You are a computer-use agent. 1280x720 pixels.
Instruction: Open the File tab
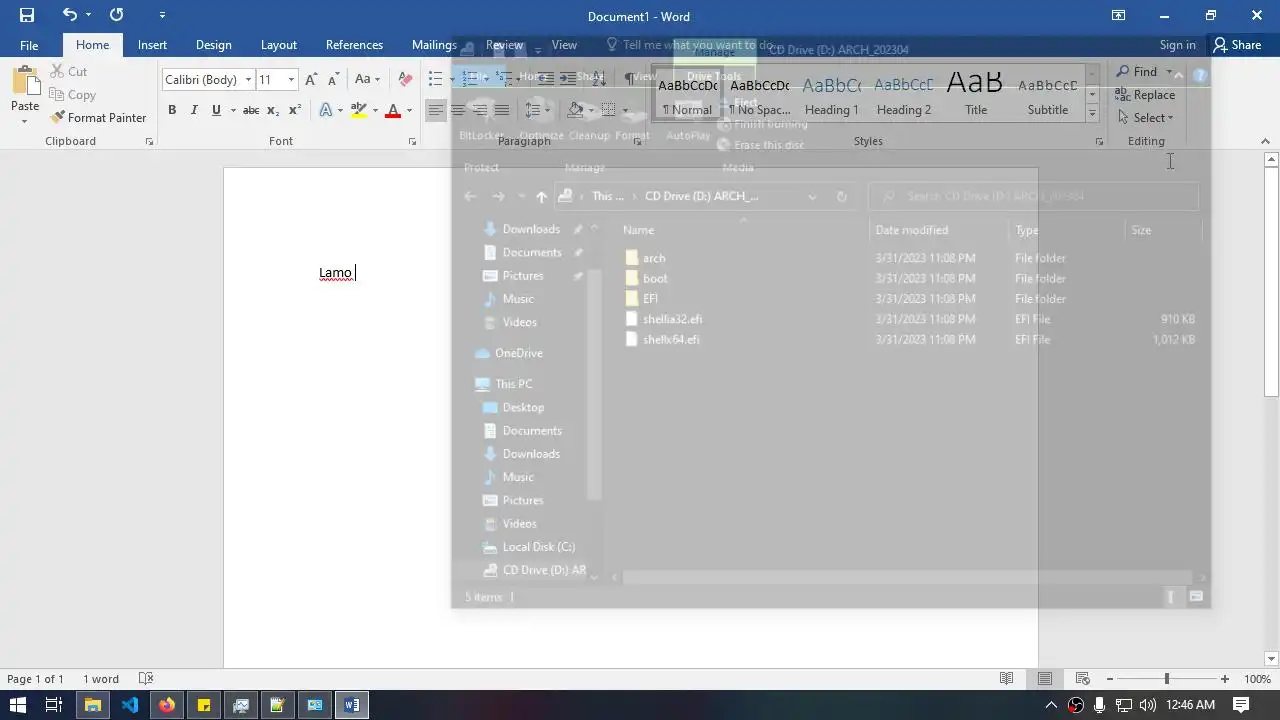click(29, 45)
